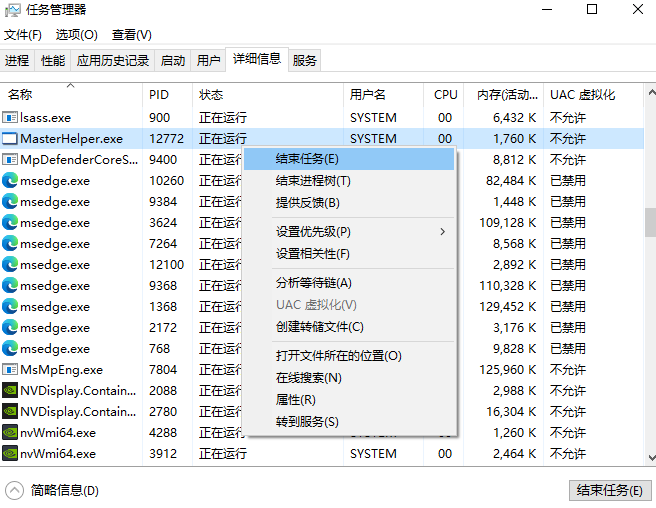The height and width of the screenshot is (508, 656).
Task: Click memory value 82,484 K
Action: (511, 180)
